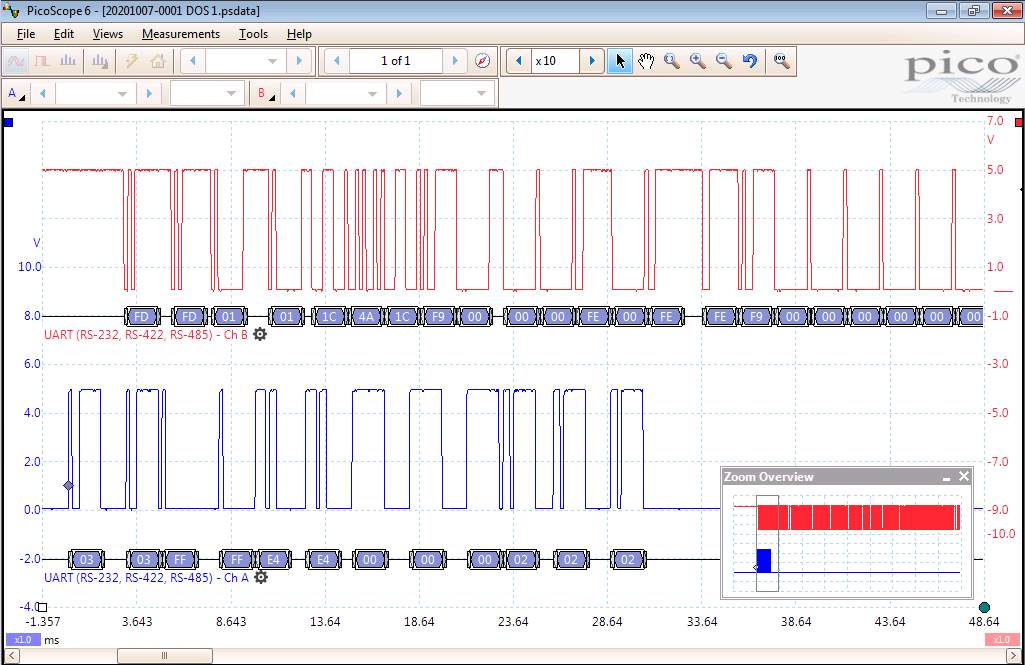Click the blue Channel A axis marker square

8,122
